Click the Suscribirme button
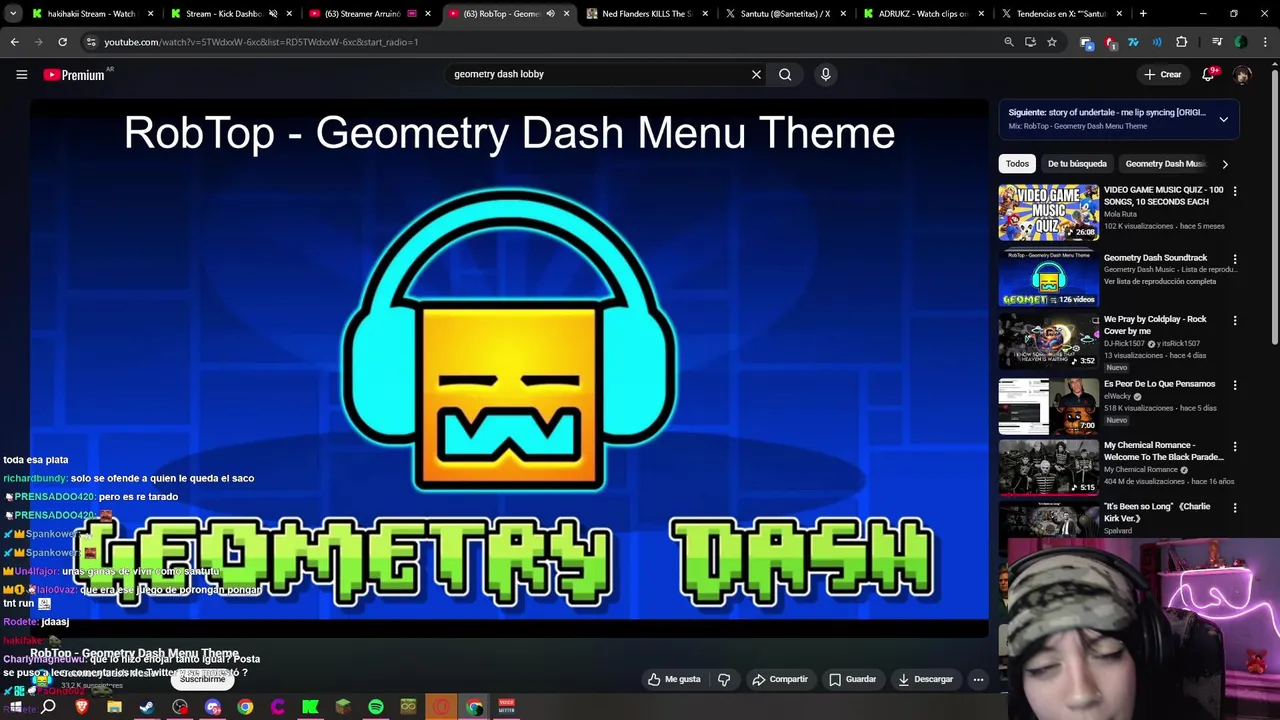Viewport: 1280px width, 720px height. [202, 679]
